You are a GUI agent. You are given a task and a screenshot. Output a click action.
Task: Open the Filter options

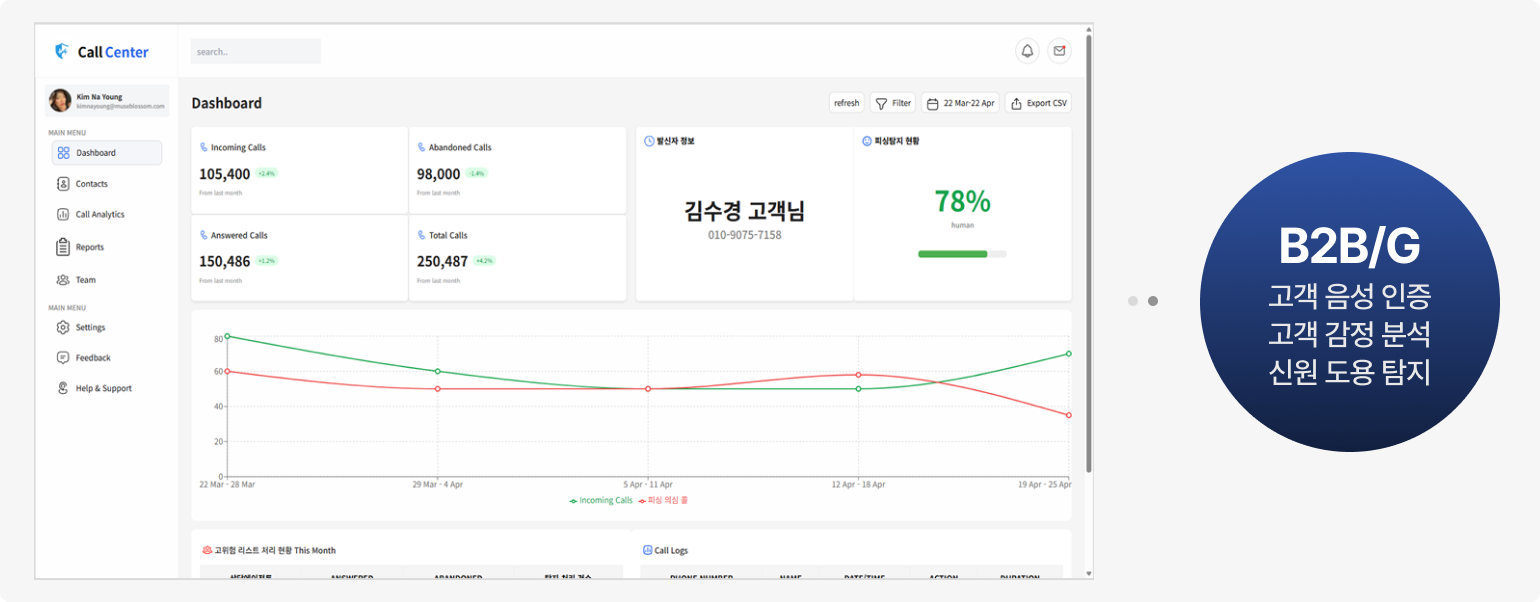pos(893,103)
